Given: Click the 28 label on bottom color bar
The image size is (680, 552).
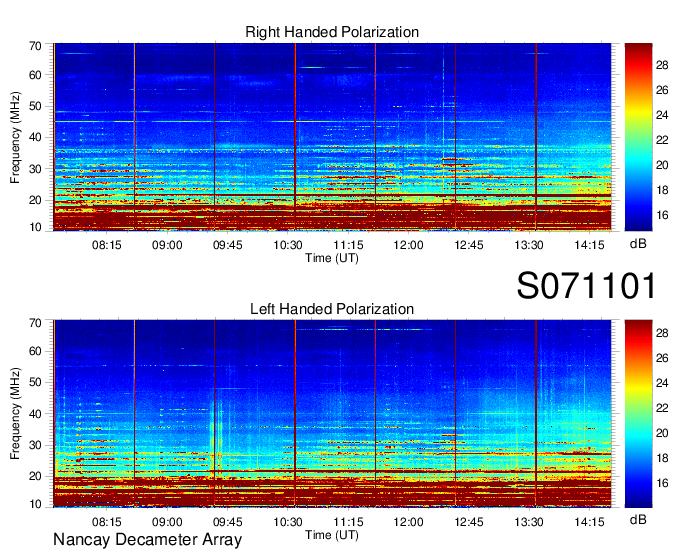Looking at the screenshot, I should click(662, 333).
